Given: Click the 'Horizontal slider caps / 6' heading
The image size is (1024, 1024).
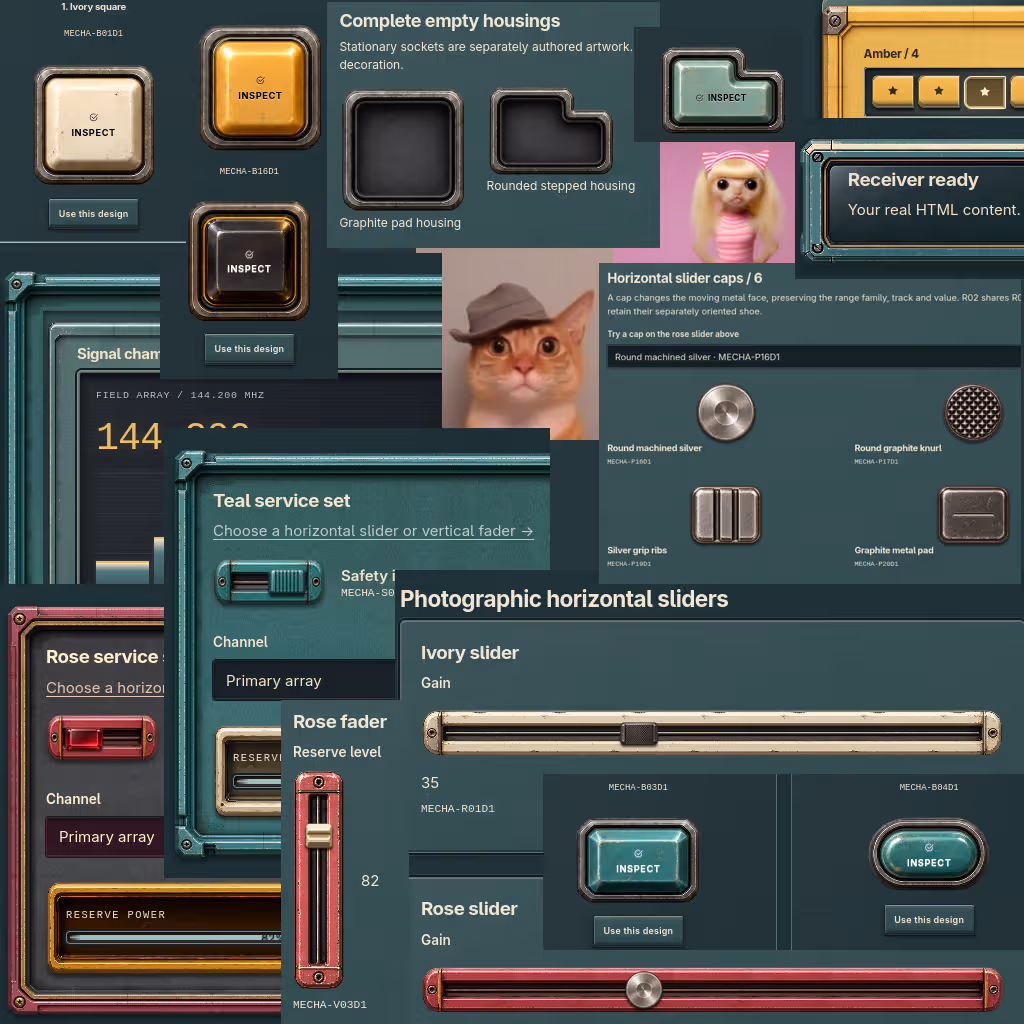Looking at the screenshot, I should (684, 278).
